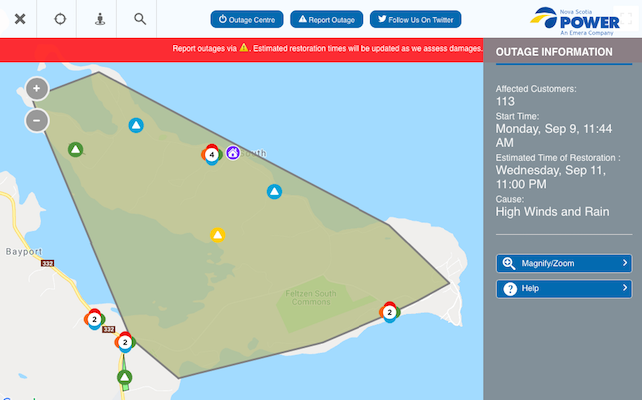642x400 pixels.
Task: Close the map panel with X icon
Action: coord(19,19)
